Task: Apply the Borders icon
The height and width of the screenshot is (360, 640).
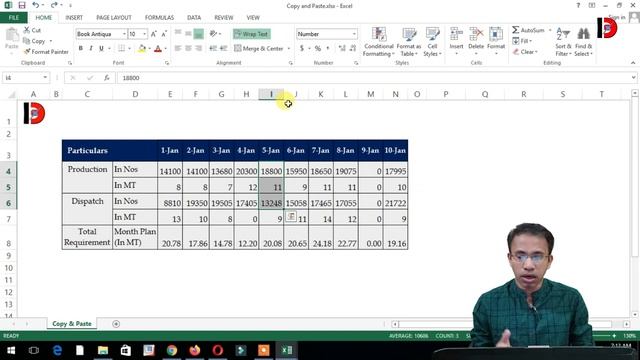Action: [x=121, y=49]
